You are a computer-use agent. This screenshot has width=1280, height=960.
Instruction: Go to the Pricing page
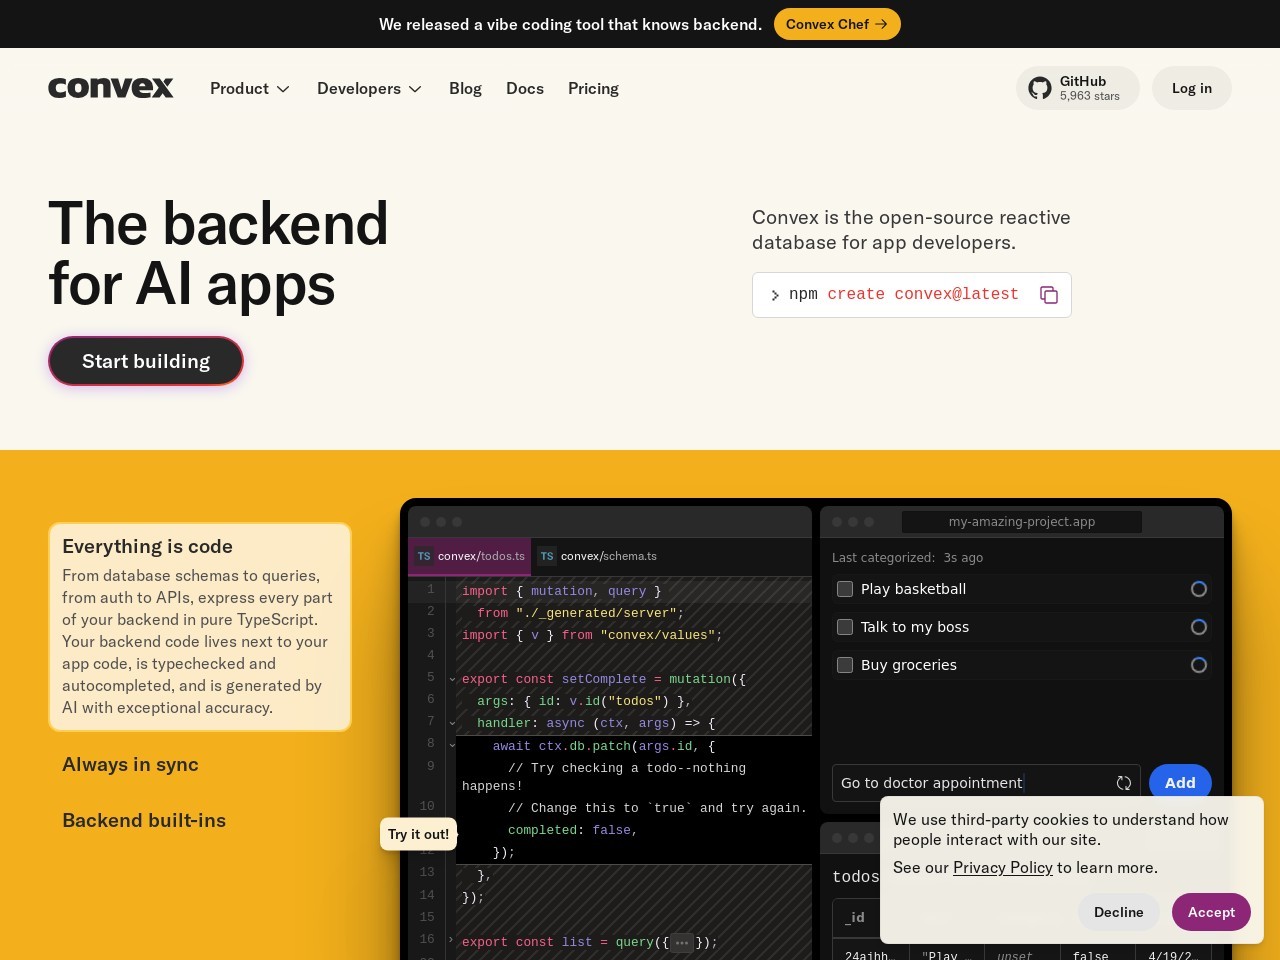593,88
